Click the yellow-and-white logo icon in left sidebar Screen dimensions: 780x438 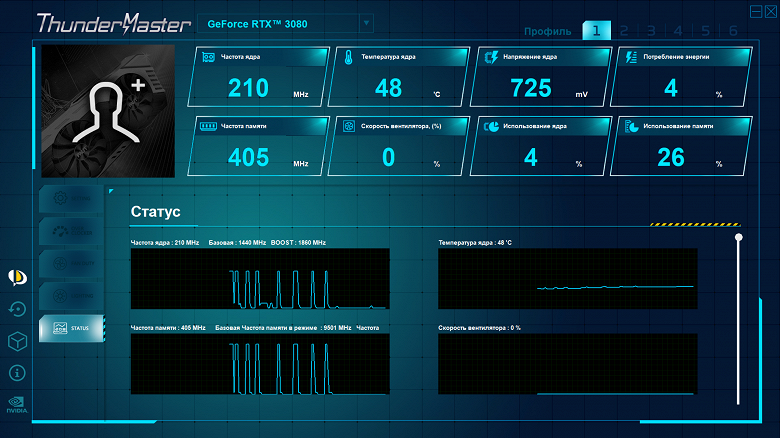(17, 277)
